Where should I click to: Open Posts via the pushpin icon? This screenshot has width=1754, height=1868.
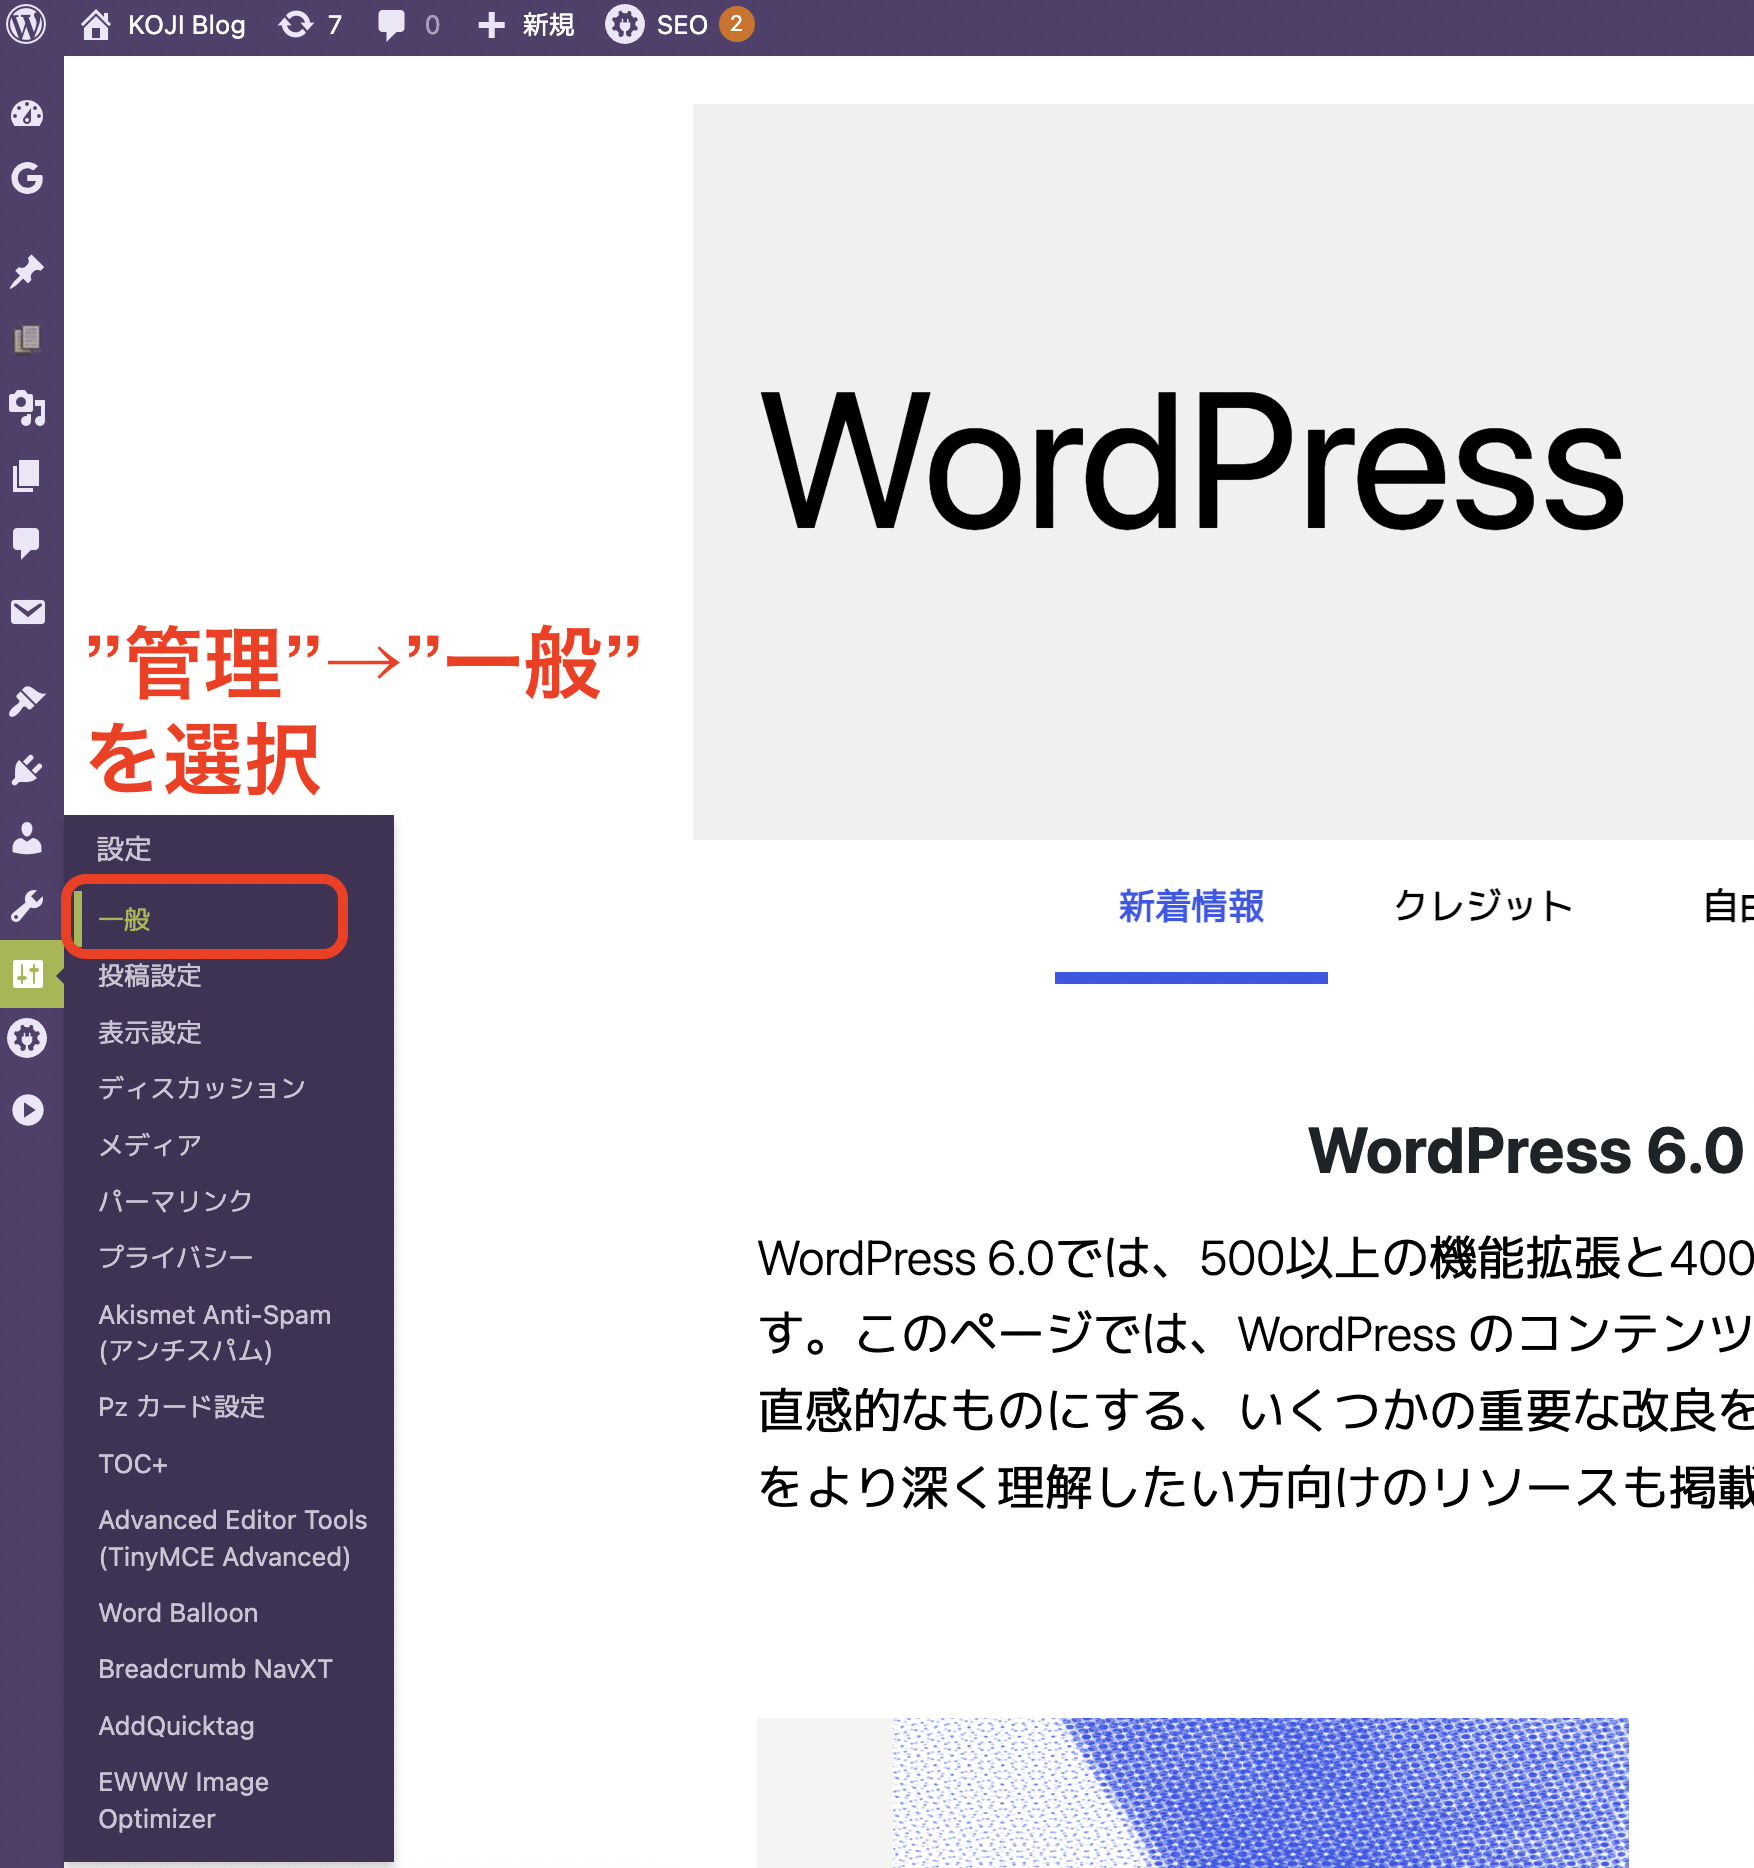tap(27, 271)
